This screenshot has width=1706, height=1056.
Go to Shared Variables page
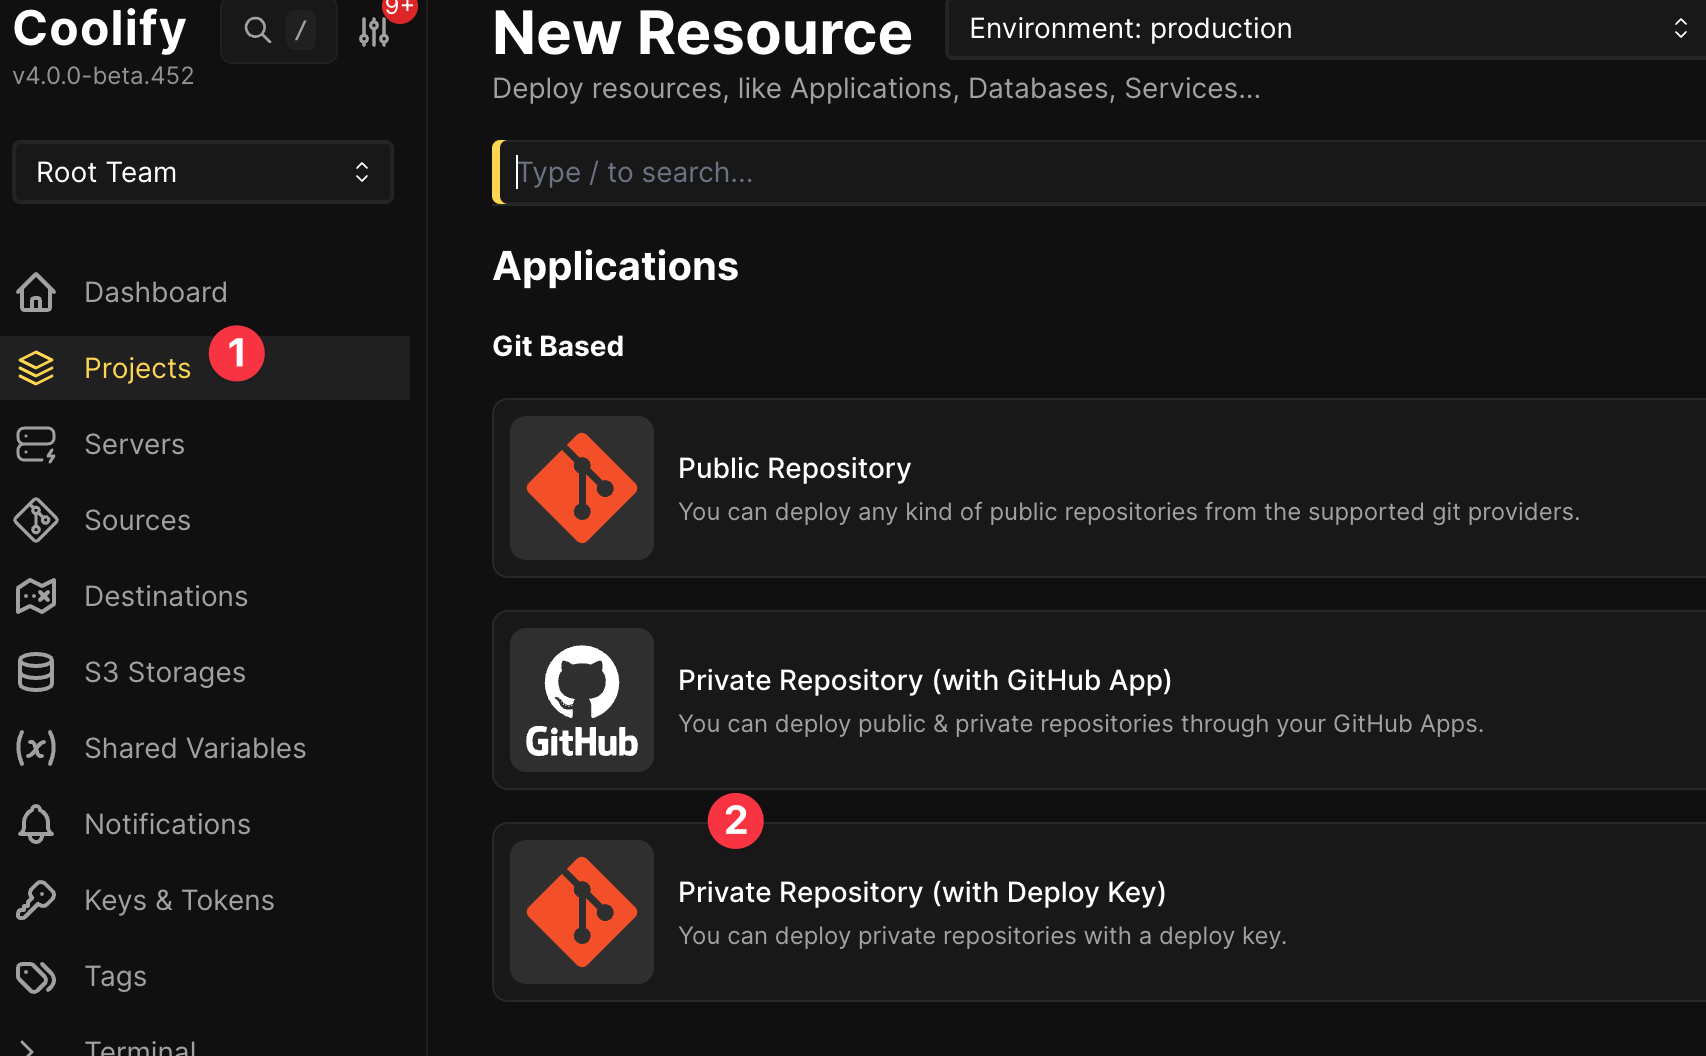[x=195, y=748]
